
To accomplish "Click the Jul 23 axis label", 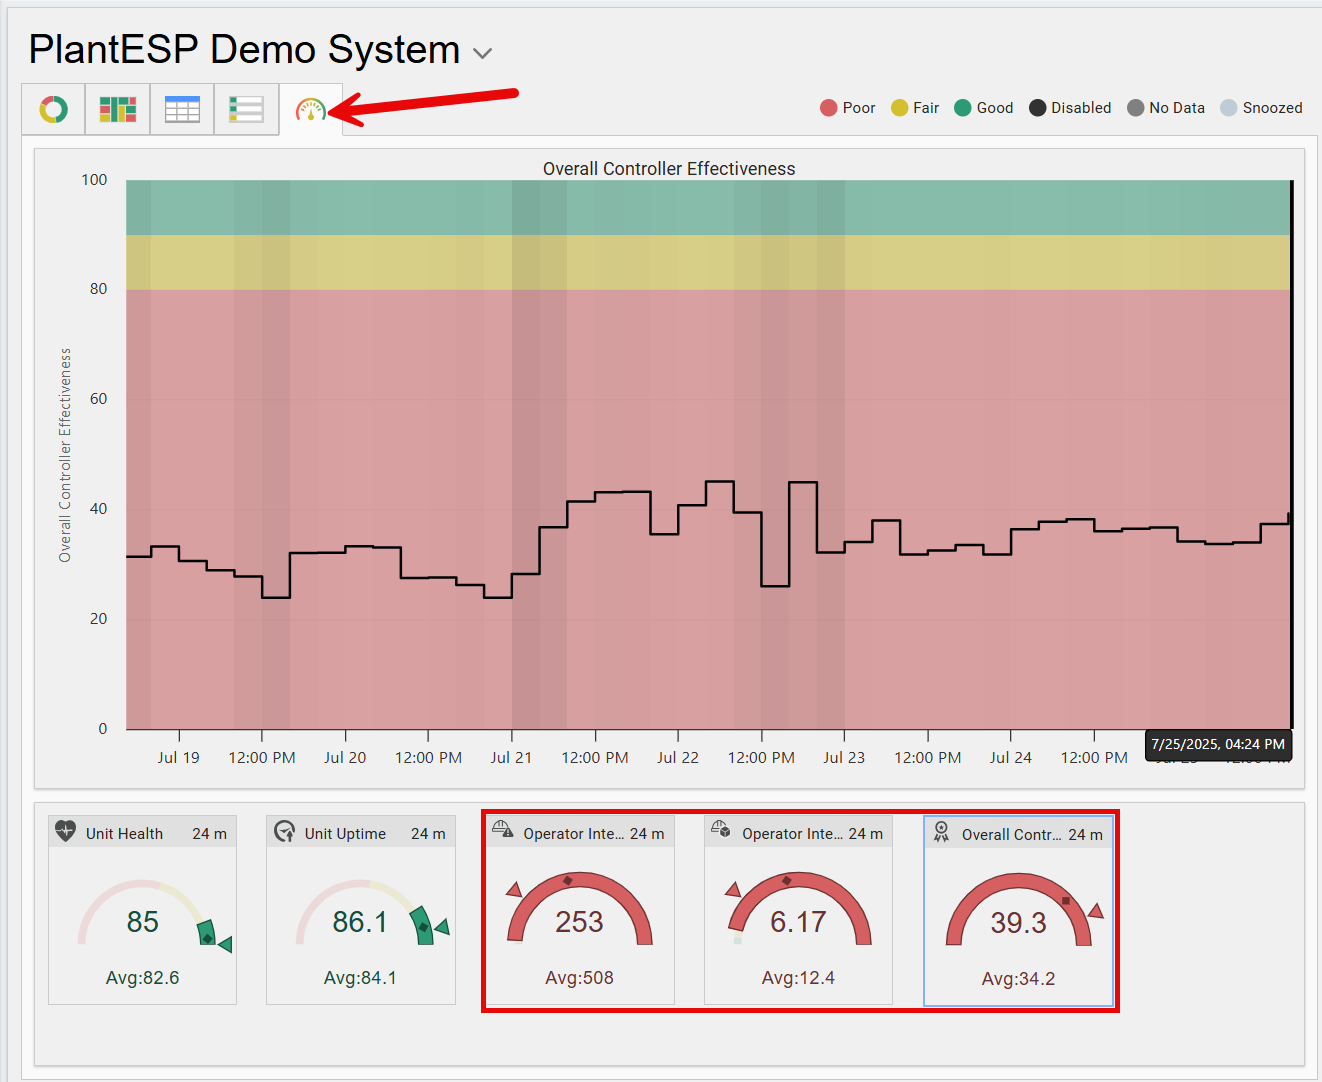I will (844, 758).
